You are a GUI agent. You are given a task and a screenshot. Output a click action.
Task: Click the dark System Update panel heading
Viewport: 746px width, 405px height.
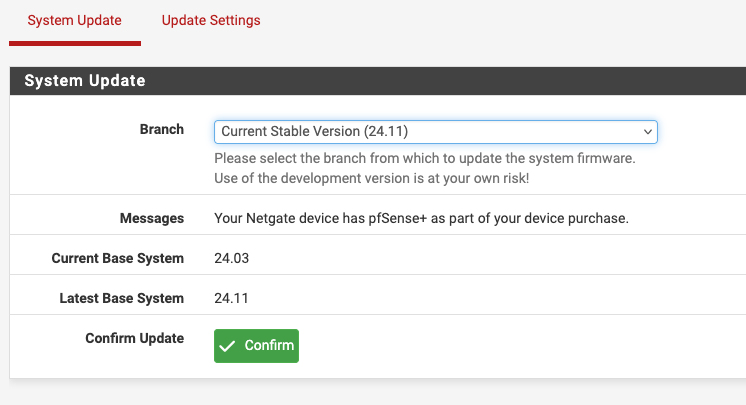[378, 81]
